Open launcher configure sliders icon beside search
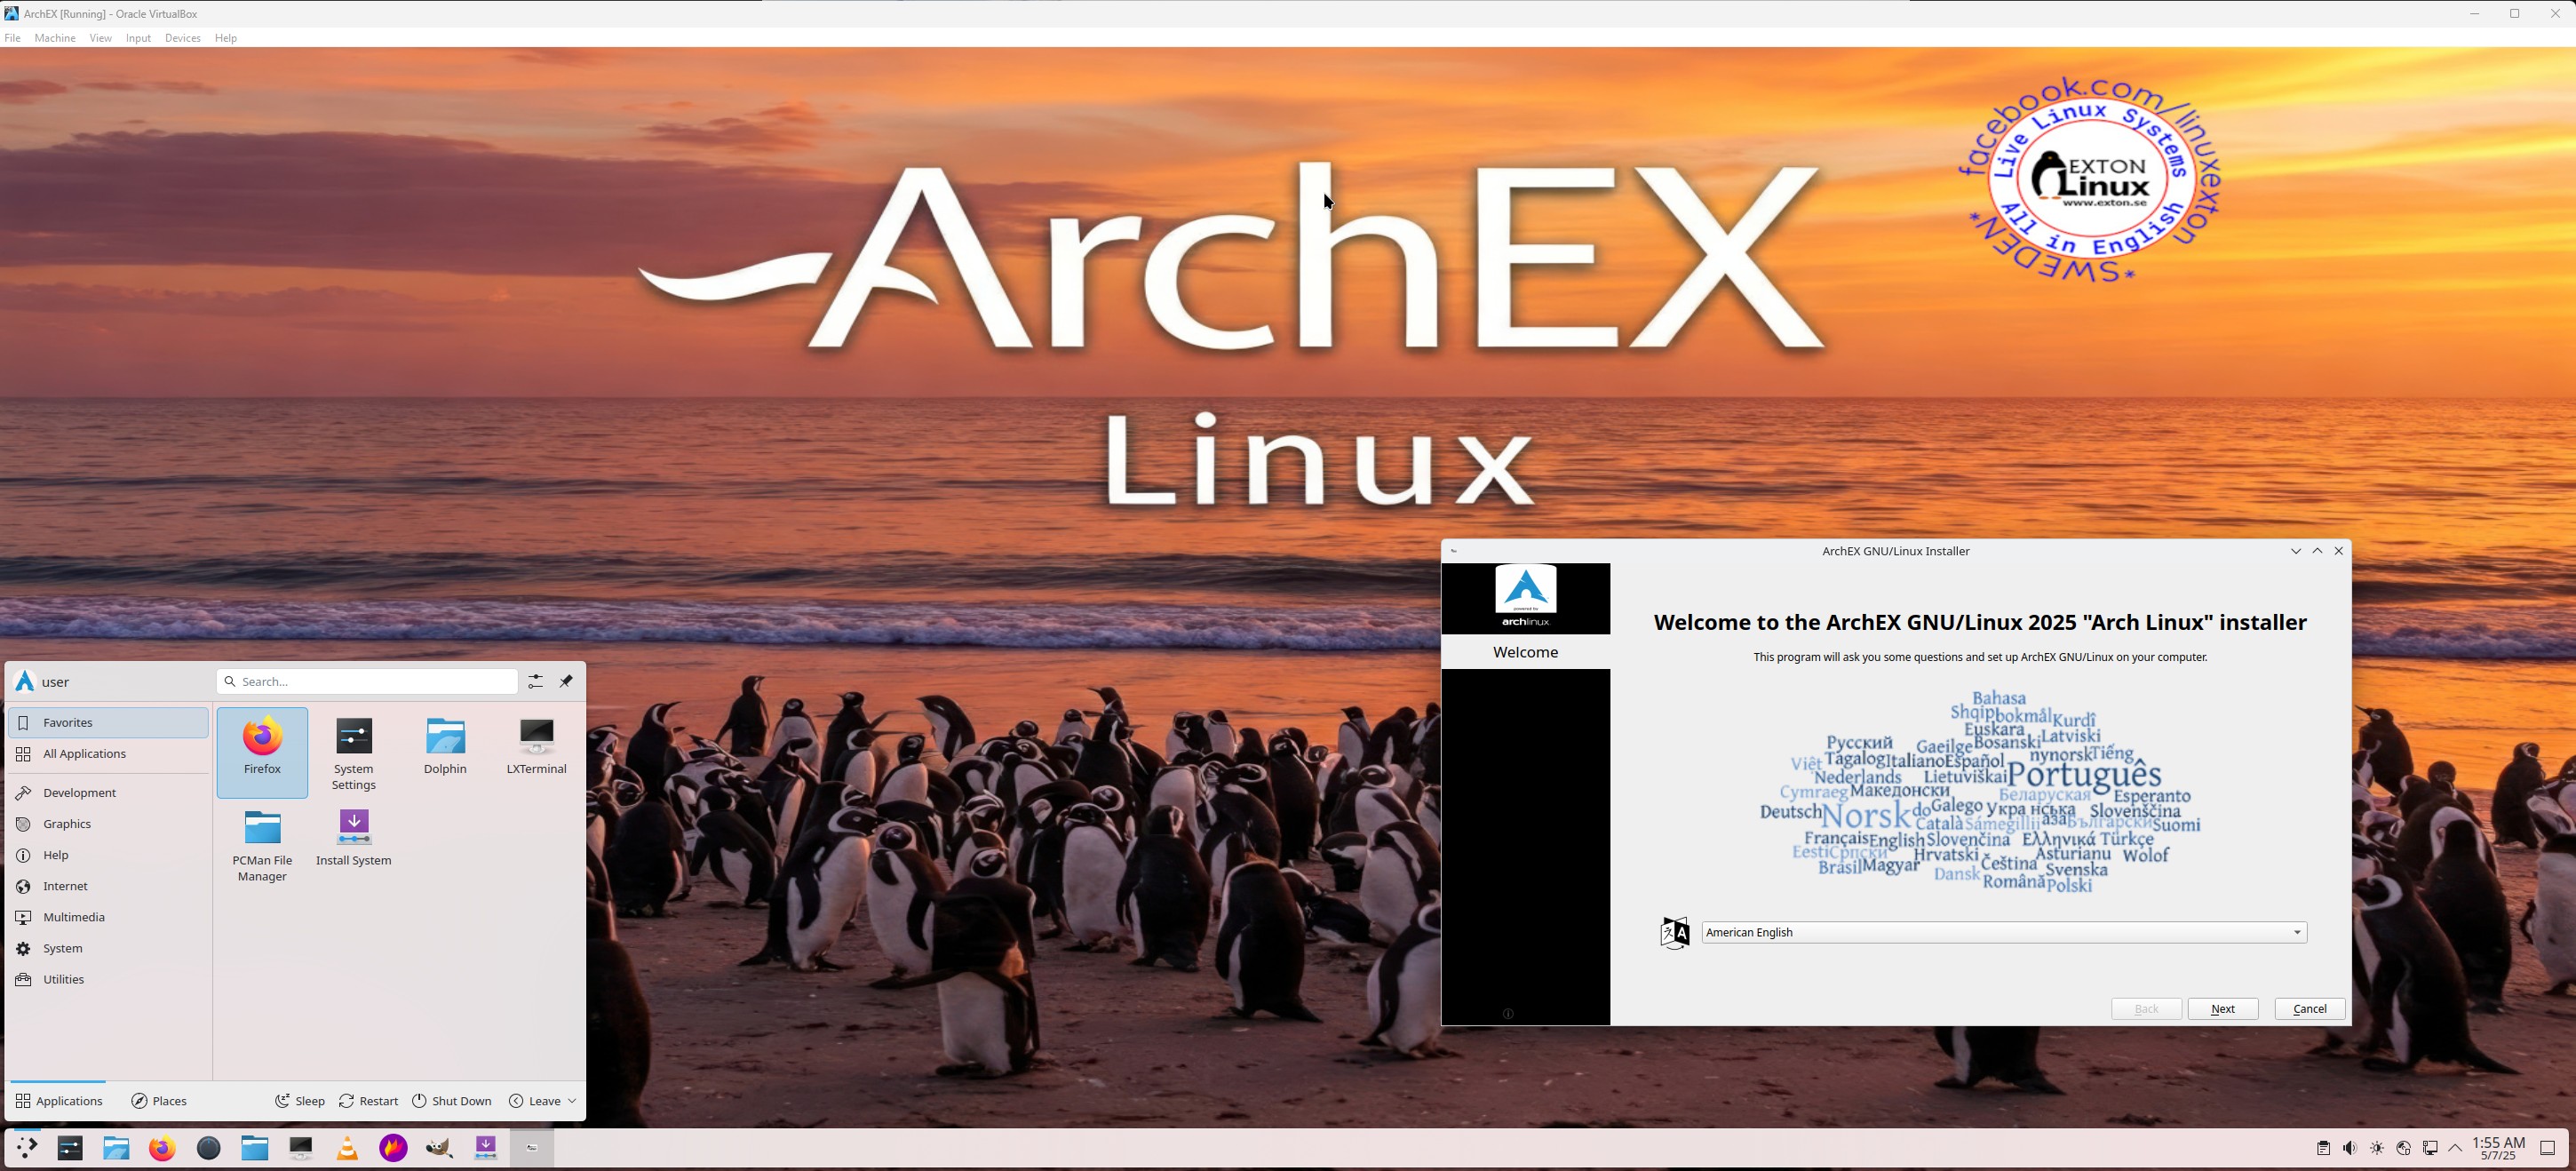Screen dimensions: 2576x1171 536,681
